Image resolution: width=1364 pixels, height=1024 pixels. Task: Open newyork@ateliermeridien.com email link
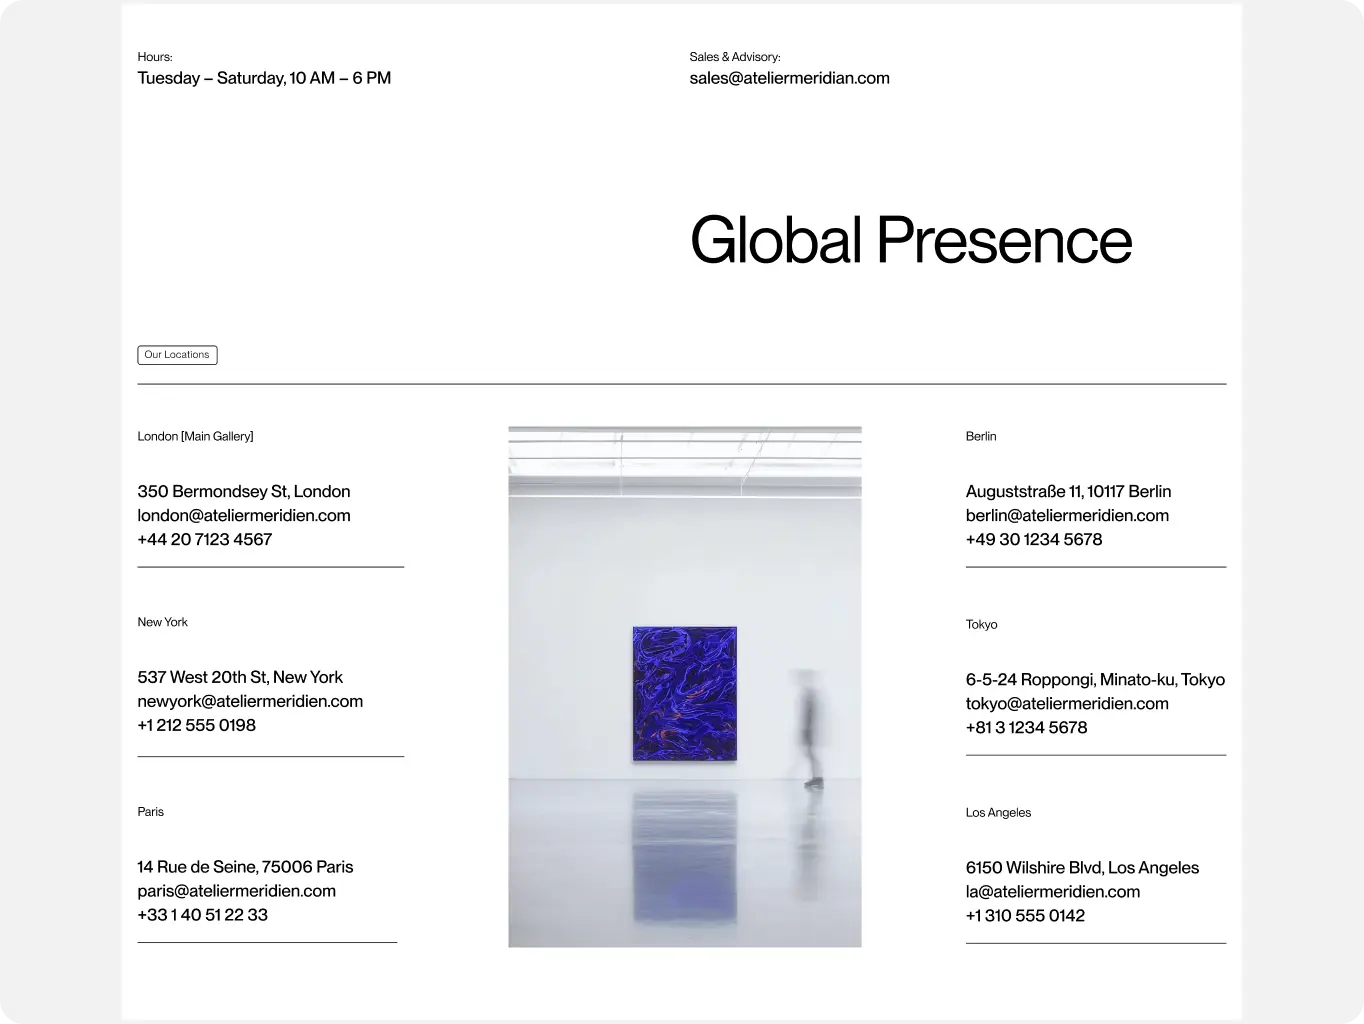point(250,702)
